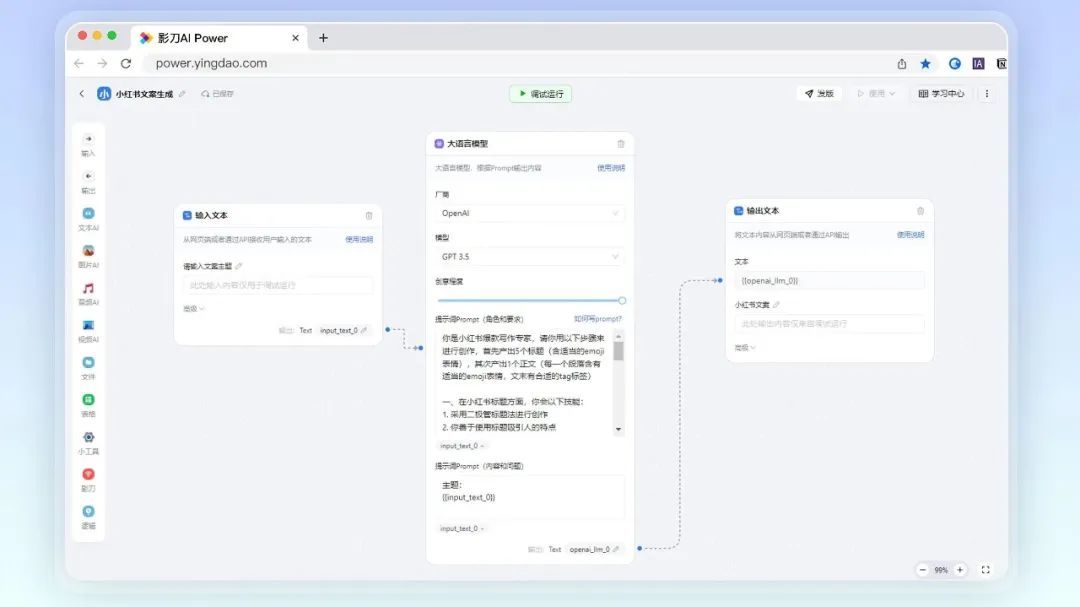The height and width of the screenshot is (607, 1080).
Task: Click the 发版 publish button
Action: coord(819,94)
